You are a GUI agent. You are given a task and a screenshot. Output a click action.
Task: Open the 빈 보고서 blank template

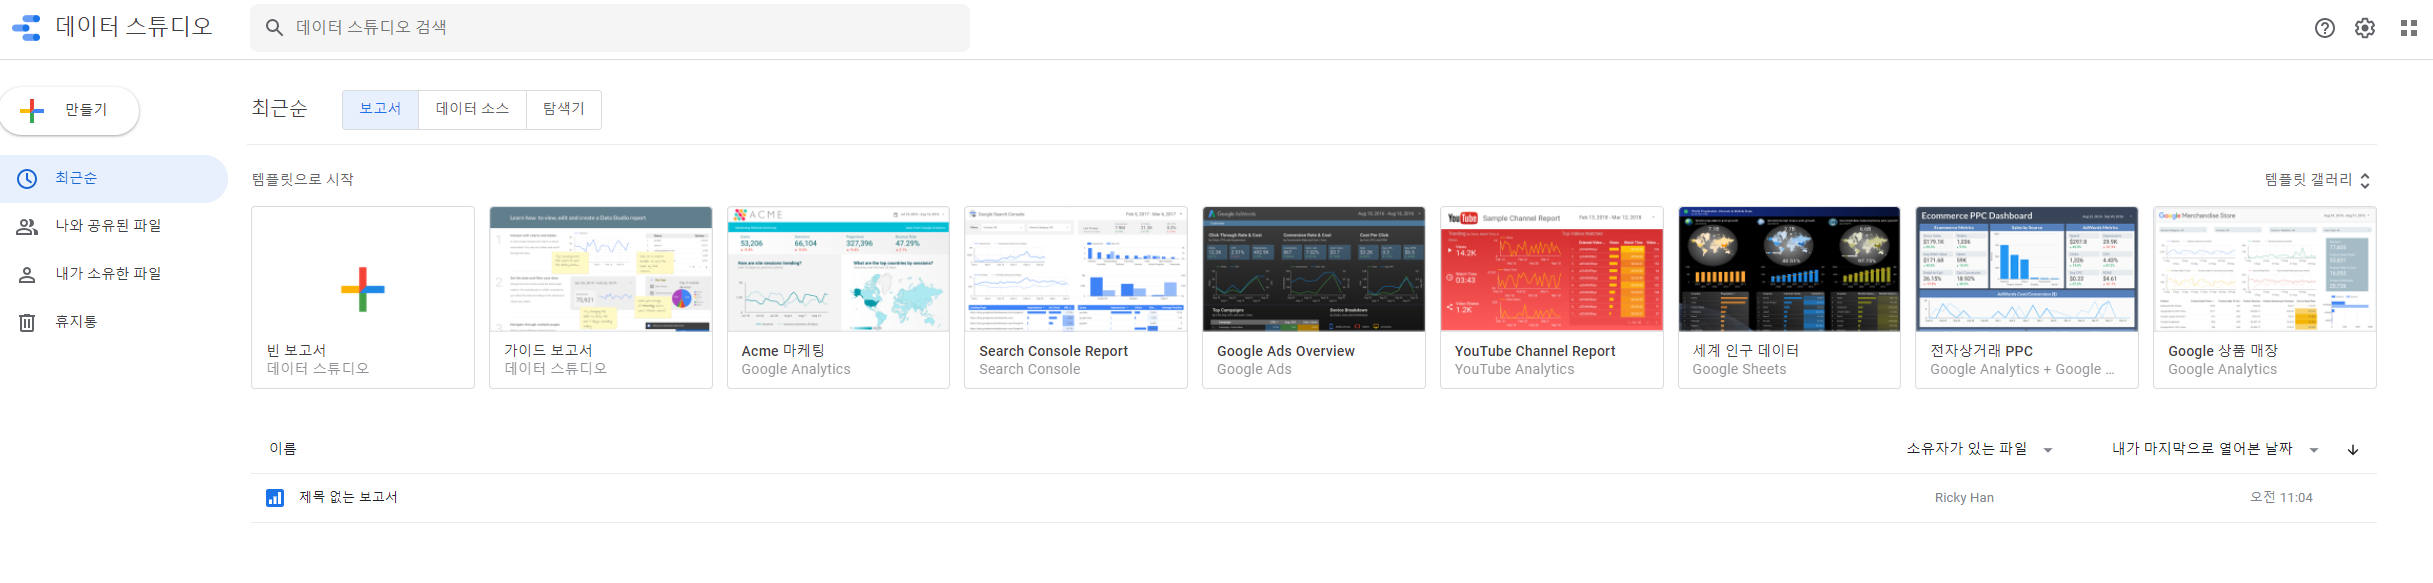click(x=363, y=298)
